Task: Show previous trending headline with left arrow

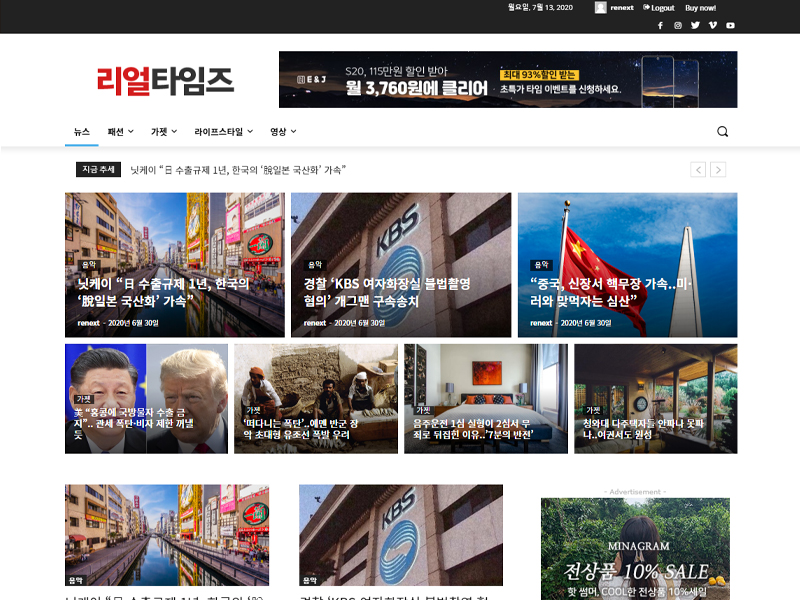Action: [x=698, y=170]
